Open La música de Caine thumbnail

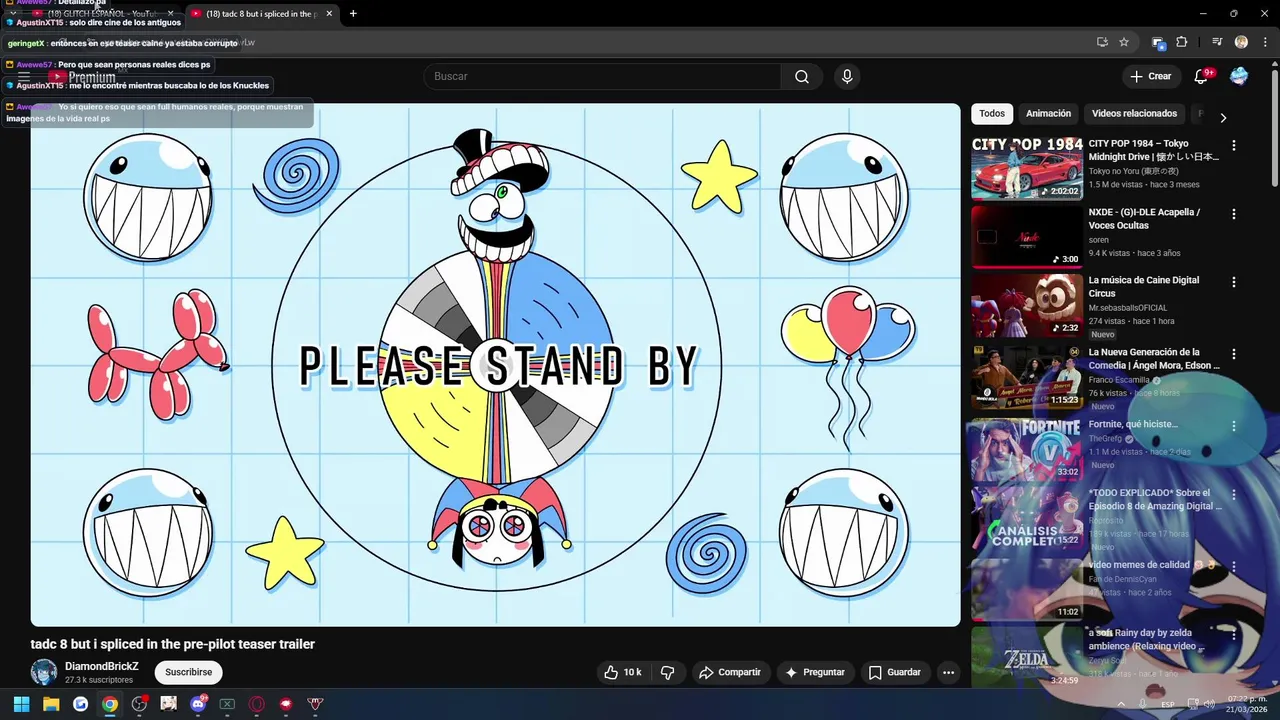coord(1027,306)
